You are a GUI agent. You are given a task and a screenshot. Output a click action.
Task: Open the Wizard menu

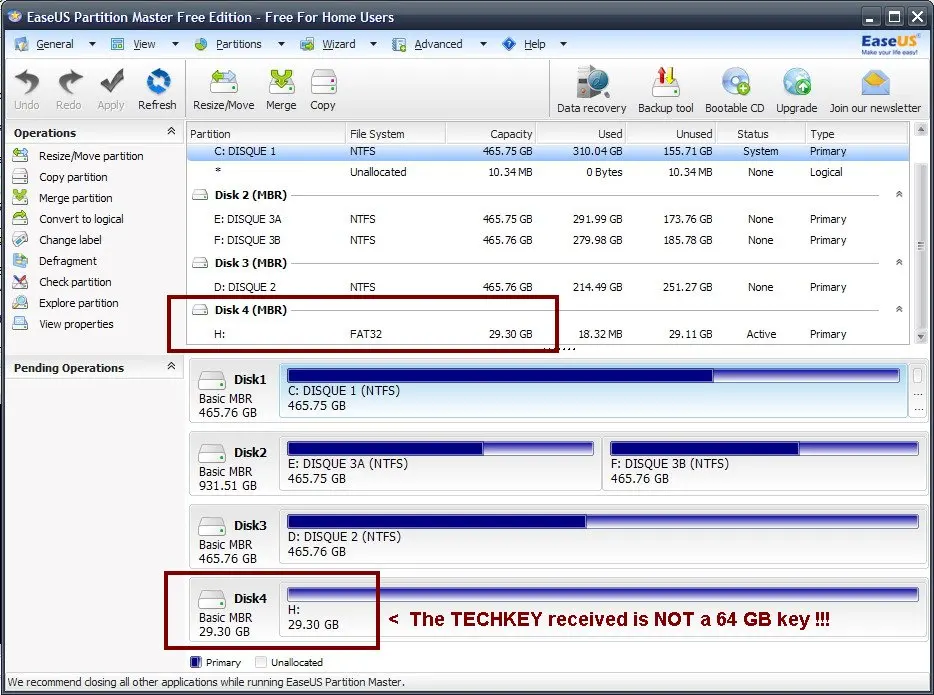click(338, 44)
